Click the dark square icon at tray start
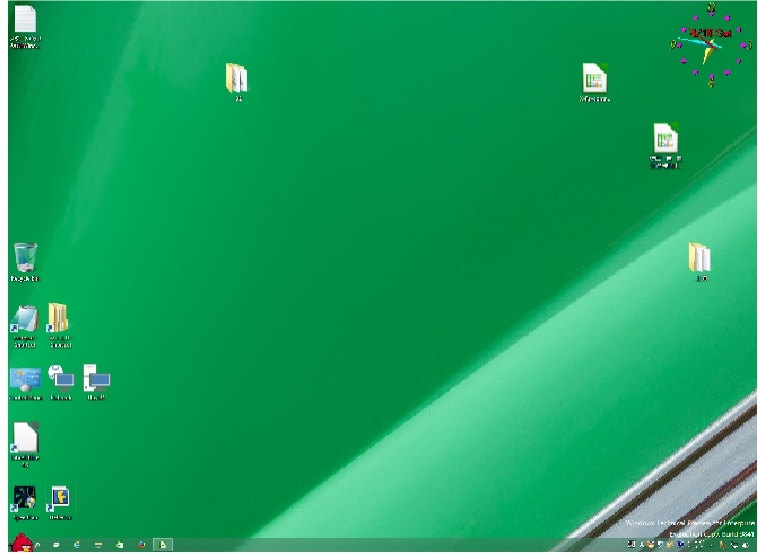The width and height of the screenshot is (758, 555). coord(631,544)
